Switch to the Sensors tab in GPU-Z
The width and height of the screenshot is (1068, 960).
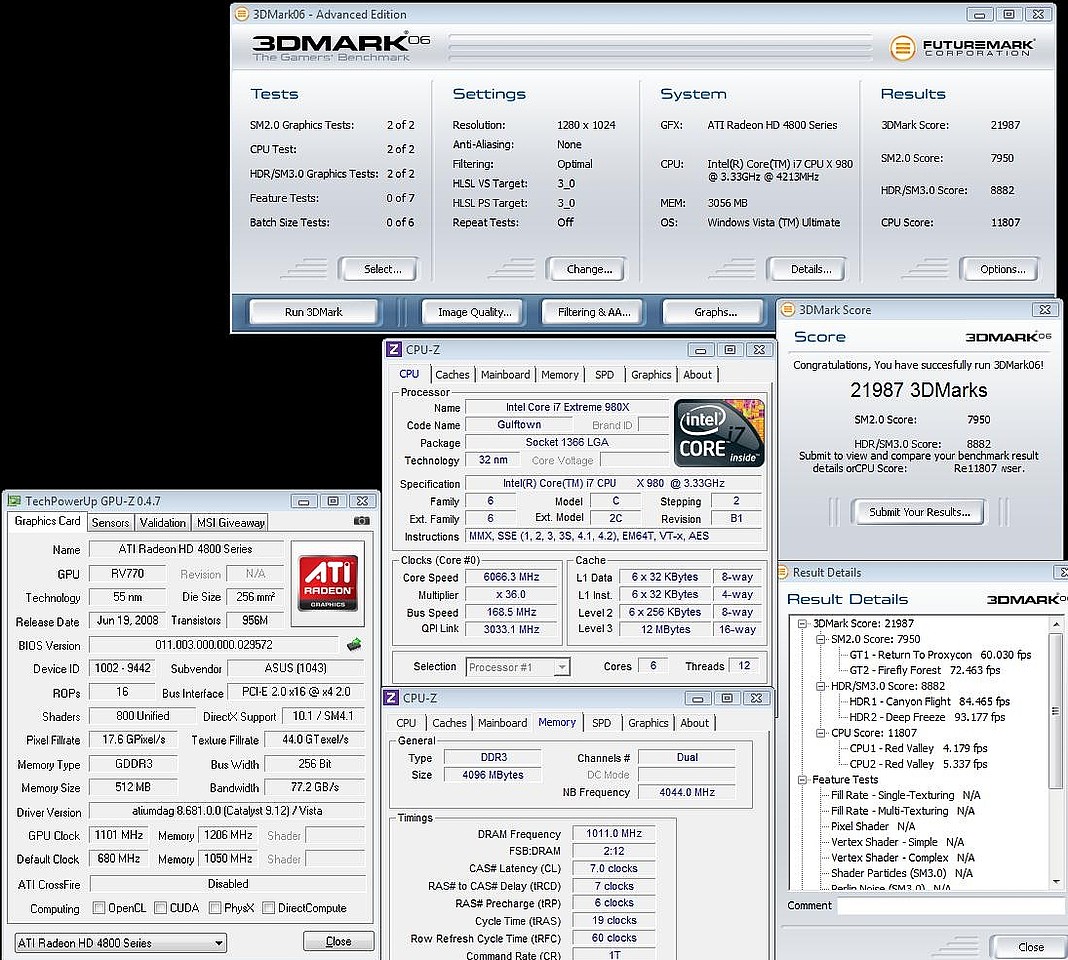[x=110, y=522]
